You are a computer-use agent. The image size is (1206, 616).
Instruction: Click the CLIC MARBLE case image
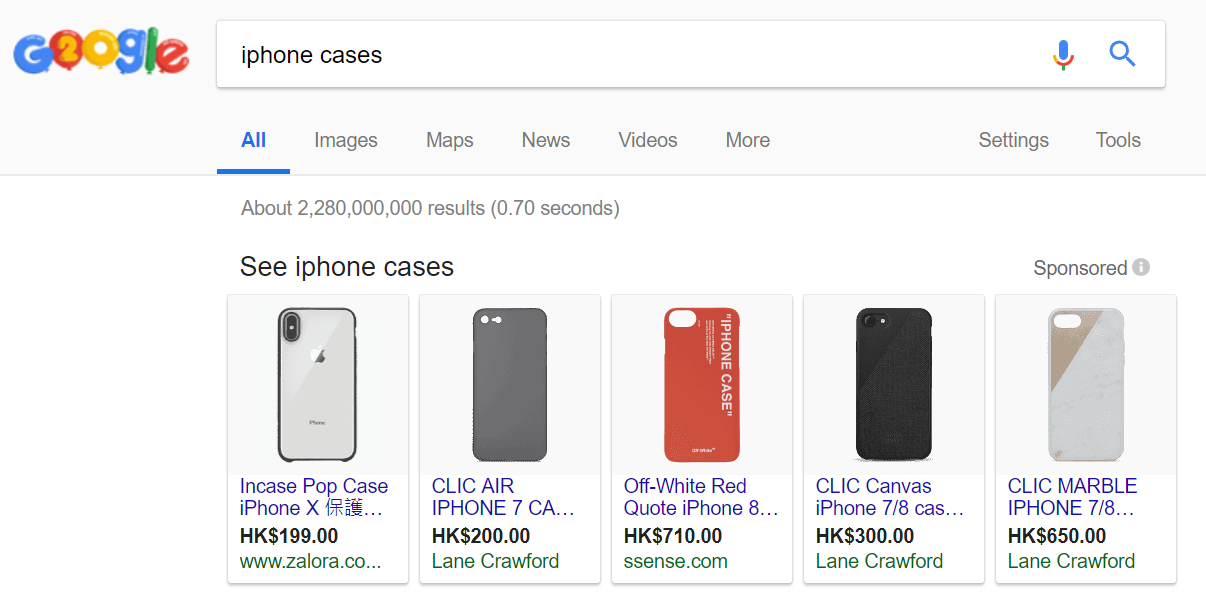click(1085, 384)
